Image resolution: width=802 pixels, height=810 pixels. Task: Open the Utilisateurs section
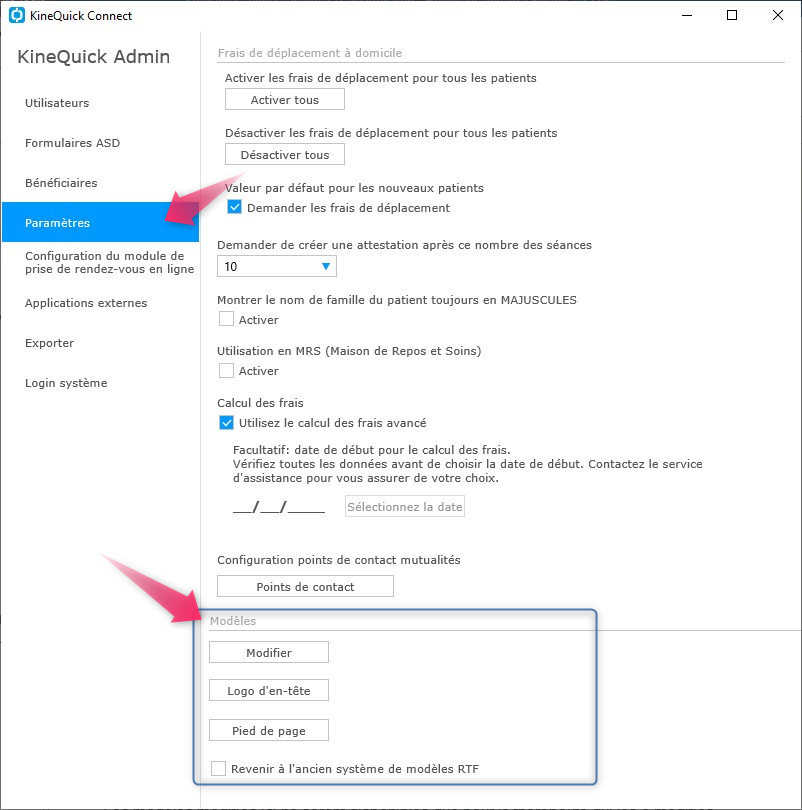(57, 103)
